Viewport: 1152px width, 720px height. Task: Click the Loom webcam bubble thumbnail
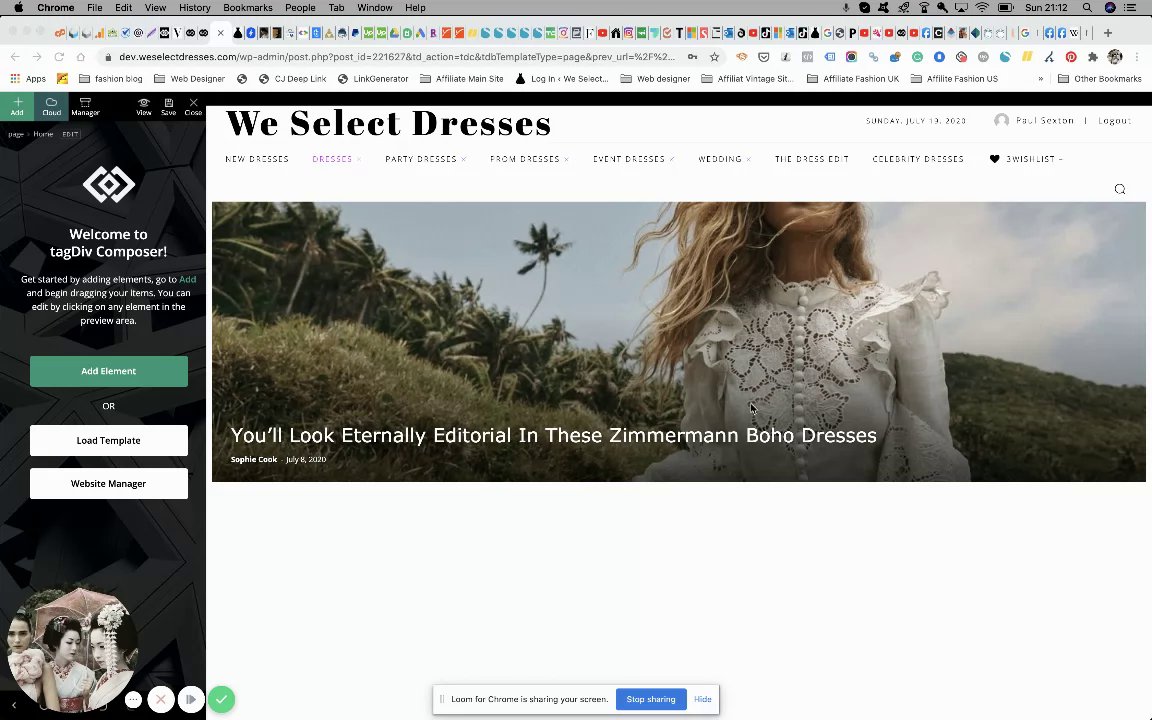[x=71, y=648]
